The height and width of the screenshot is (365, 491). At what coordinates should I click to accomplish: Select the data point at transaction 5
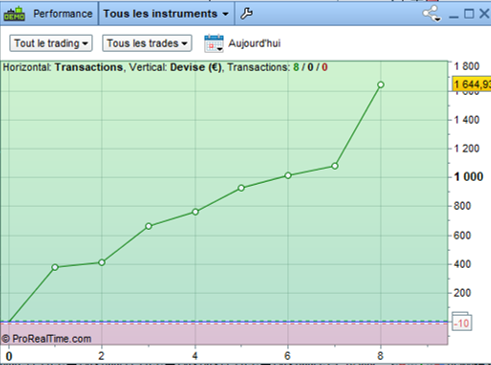(241, 188)
